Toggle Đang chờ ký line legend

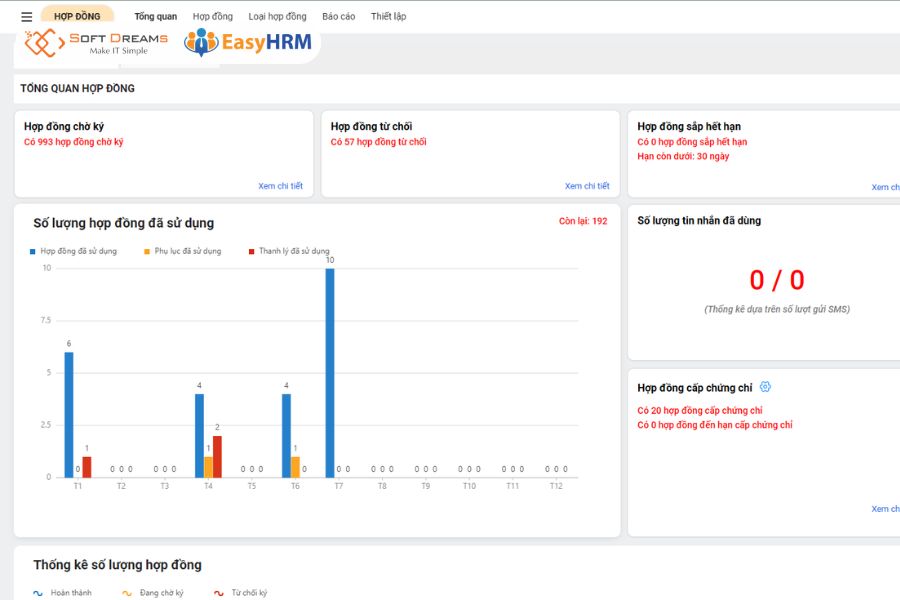(153, 593)
